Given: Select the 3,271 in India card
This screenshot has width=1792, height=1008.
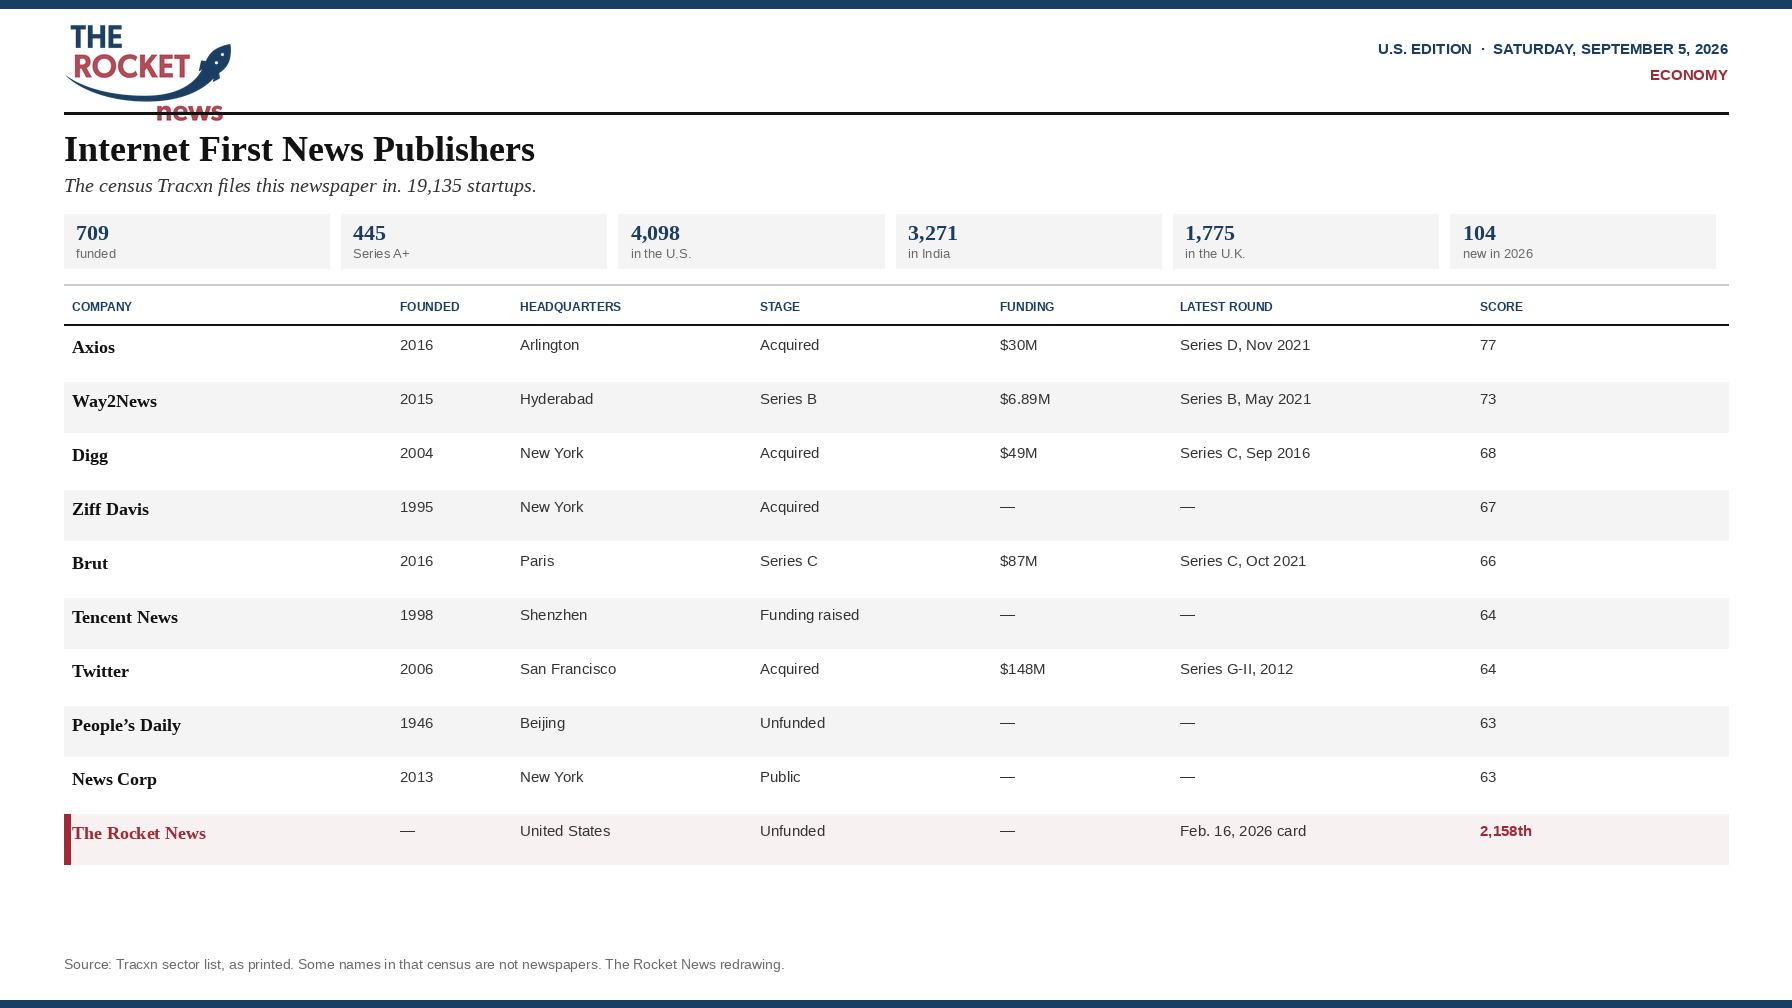Looking at the screenshot, I should (x=1029, y=241).
